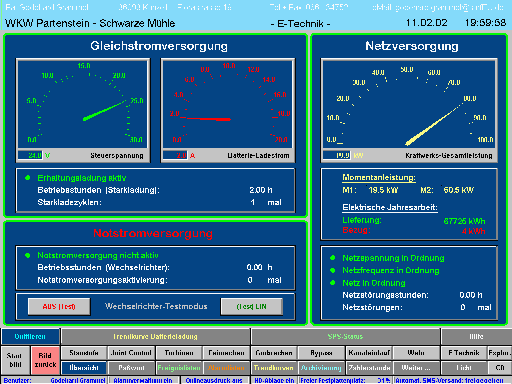Open the Joint Control screen
512x384 pixels.
tap(131, 353)
